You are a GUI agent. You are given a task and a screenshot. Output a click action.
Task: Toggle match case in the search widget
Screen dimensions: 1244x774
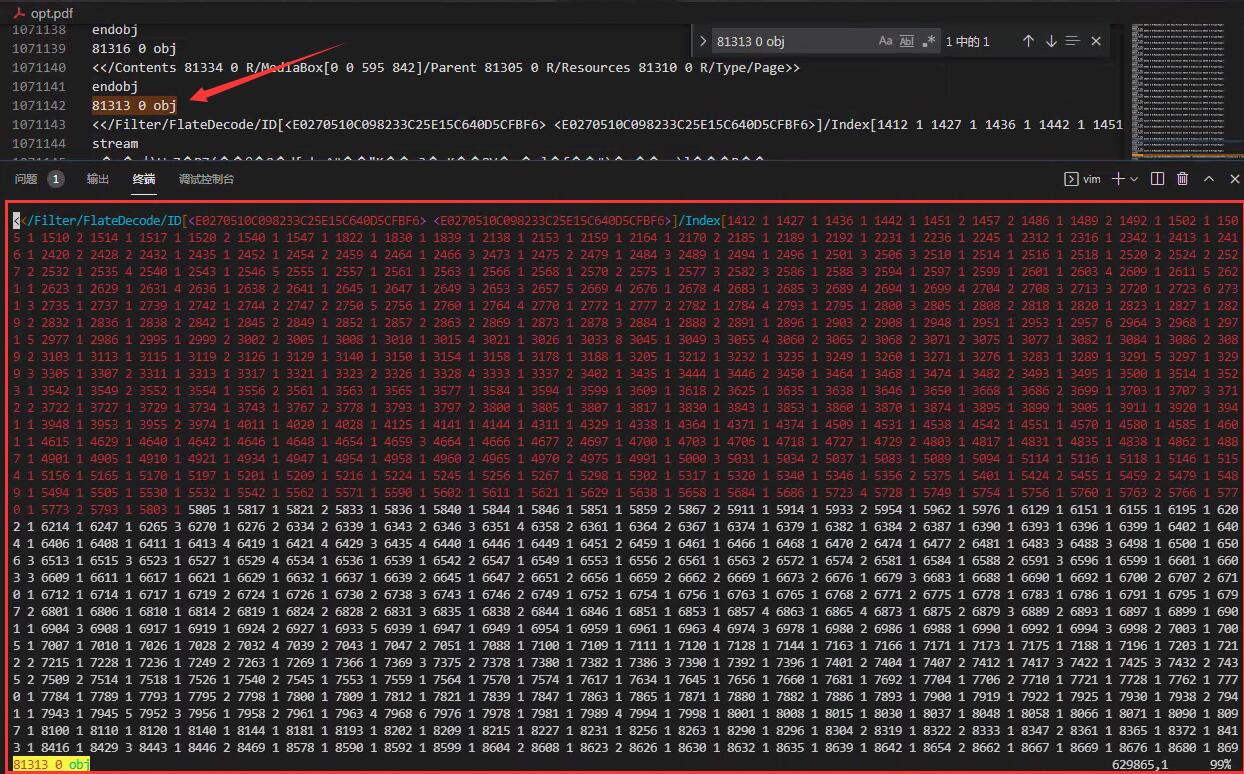[x=886, y=40]
